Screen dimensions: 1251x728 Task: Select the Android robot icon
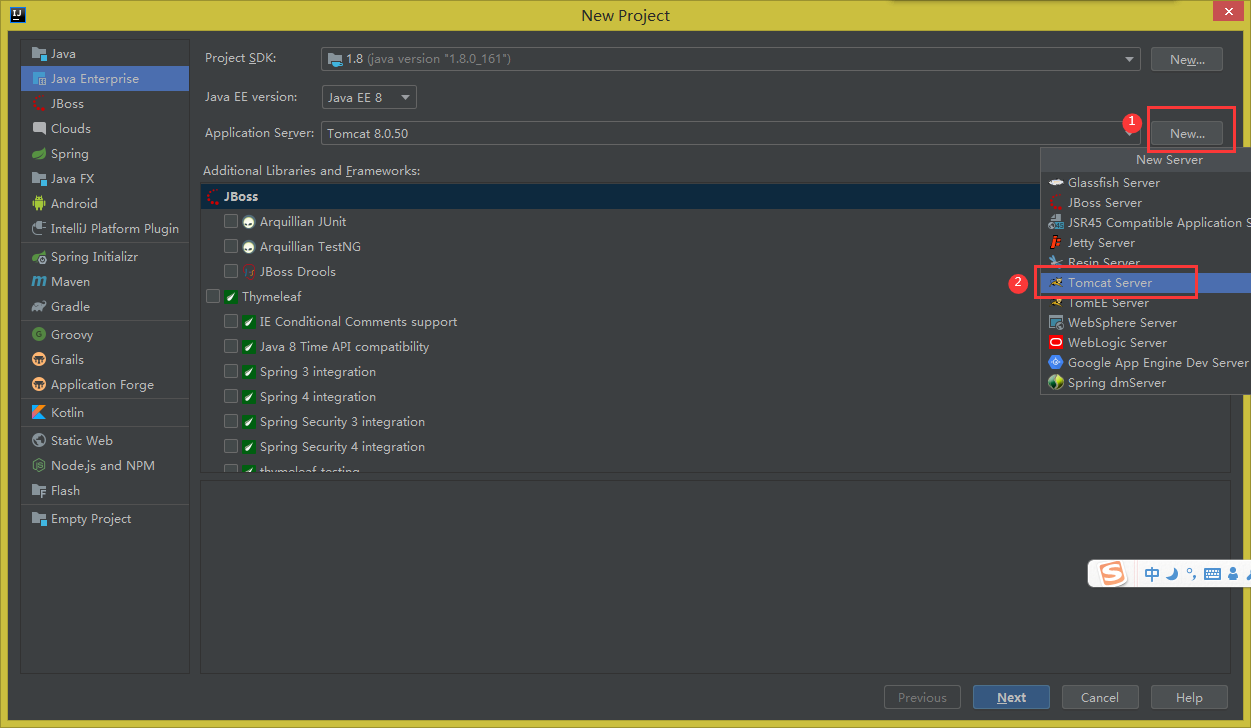[39, 204]
